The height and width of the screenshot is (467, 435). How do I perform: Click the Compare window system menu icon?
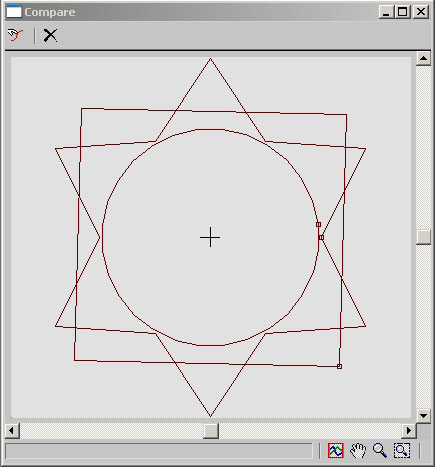click(14, 12)
